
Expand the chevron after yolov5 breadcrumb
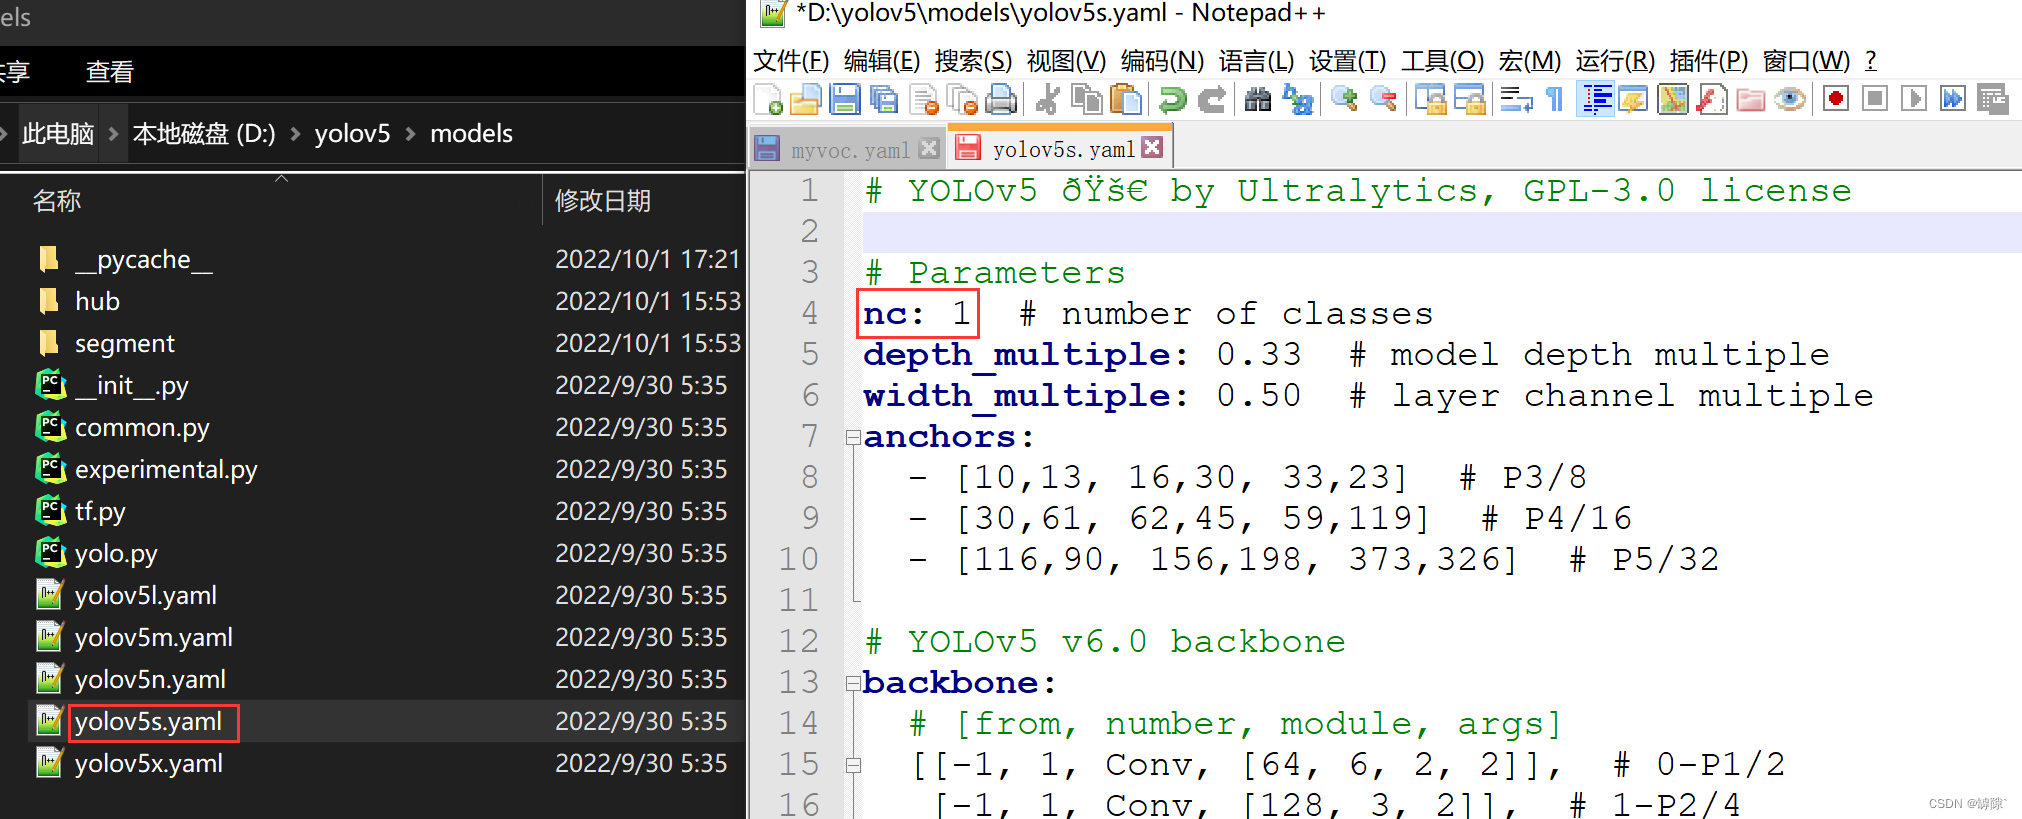coord(411,133)
